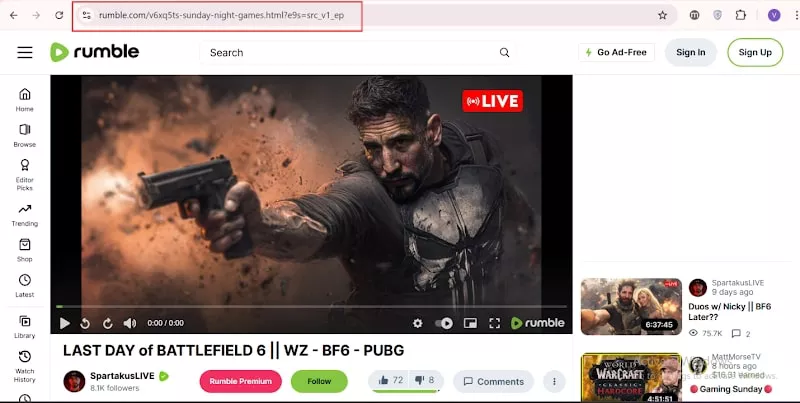Open Browse in the sidebar

pos(24,135)
